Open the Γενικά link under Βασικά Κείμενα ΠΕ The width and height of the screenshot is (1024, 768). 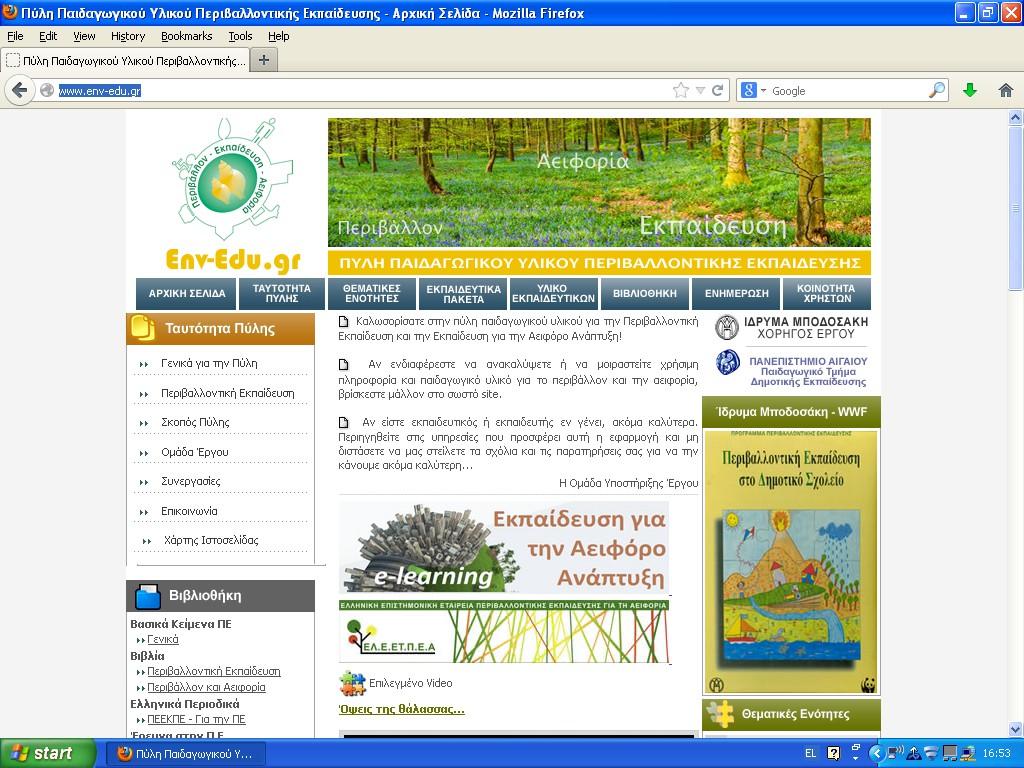coord(163,639)
